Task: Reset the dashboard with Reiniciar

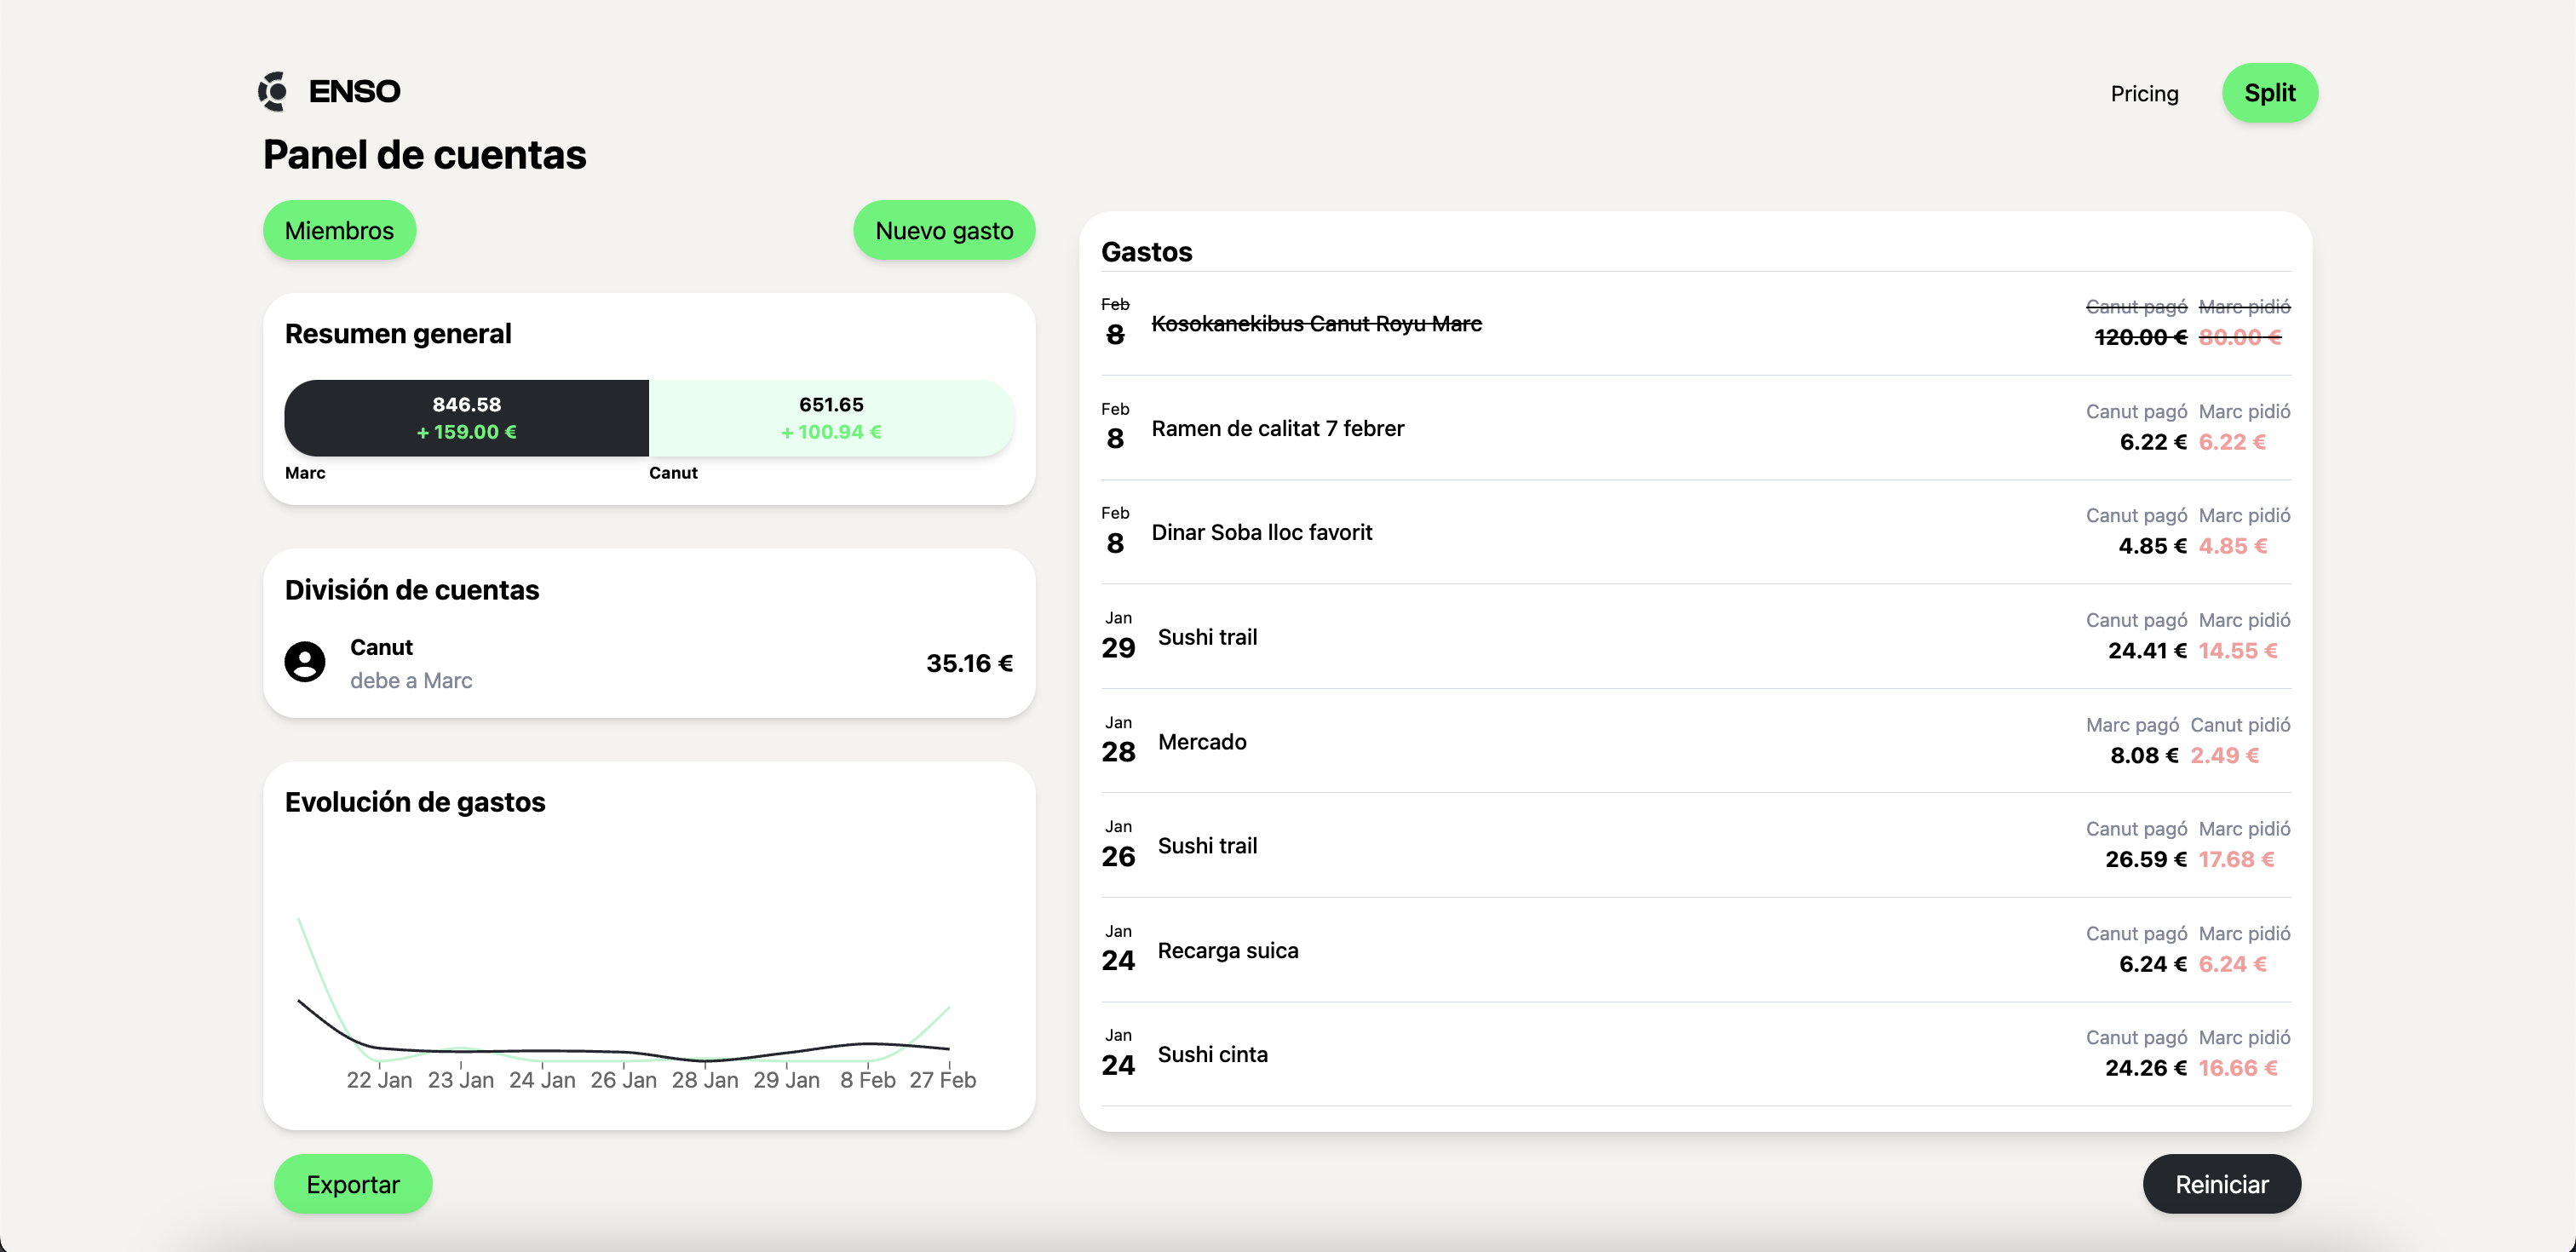Action: [2221, 1183]
